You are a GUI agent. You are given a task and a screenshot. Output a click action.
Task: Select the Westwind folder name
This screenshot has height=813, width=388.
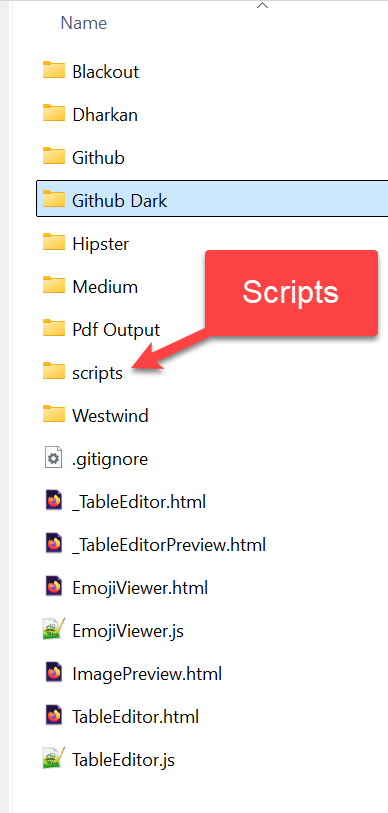coord(110,416)
